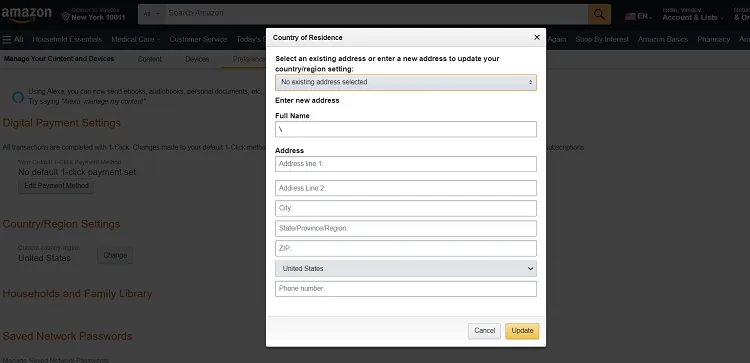Switch to the Devices tab

click(197, 59)
